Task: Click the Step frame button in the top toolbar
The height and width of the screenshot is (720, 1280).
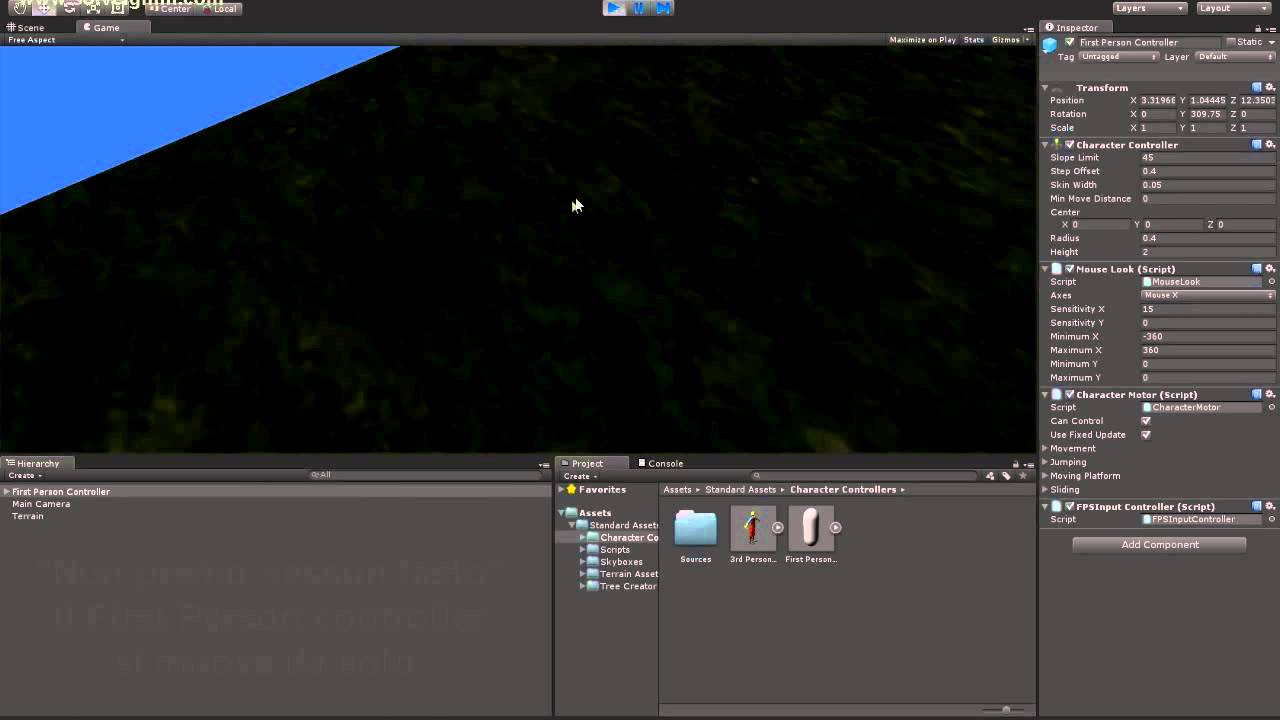Action: tap(663, 8)
